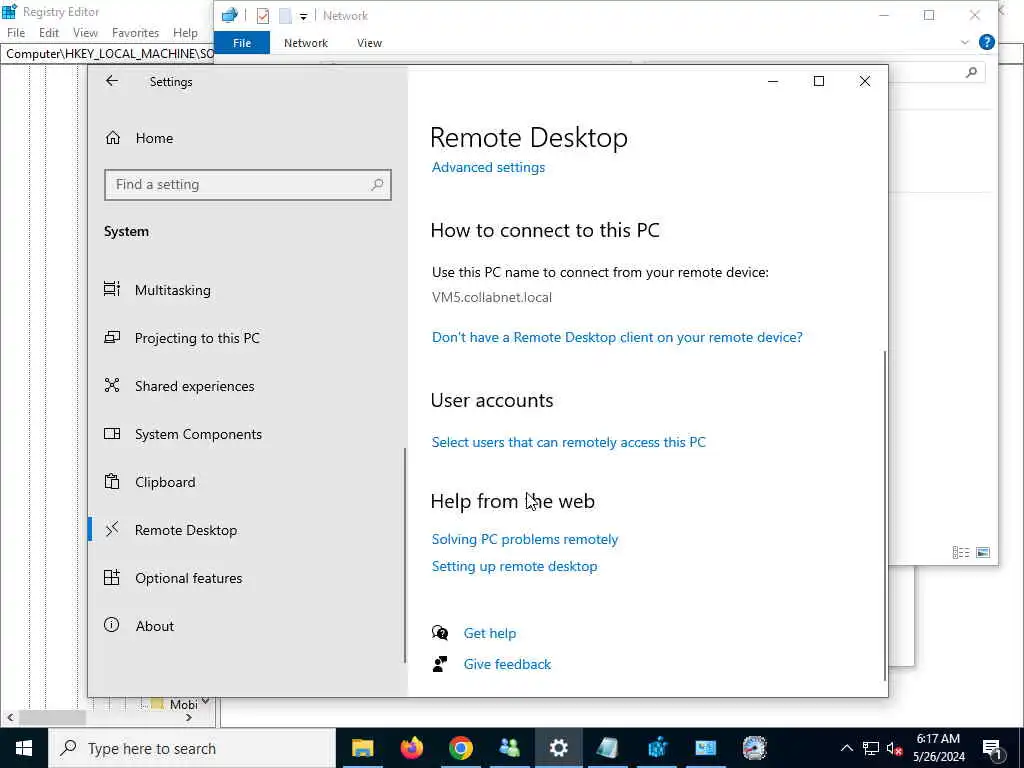Open Solving PC problems remotely link
Viewport: 1024px width, 768px height.
tap(524, 539)
